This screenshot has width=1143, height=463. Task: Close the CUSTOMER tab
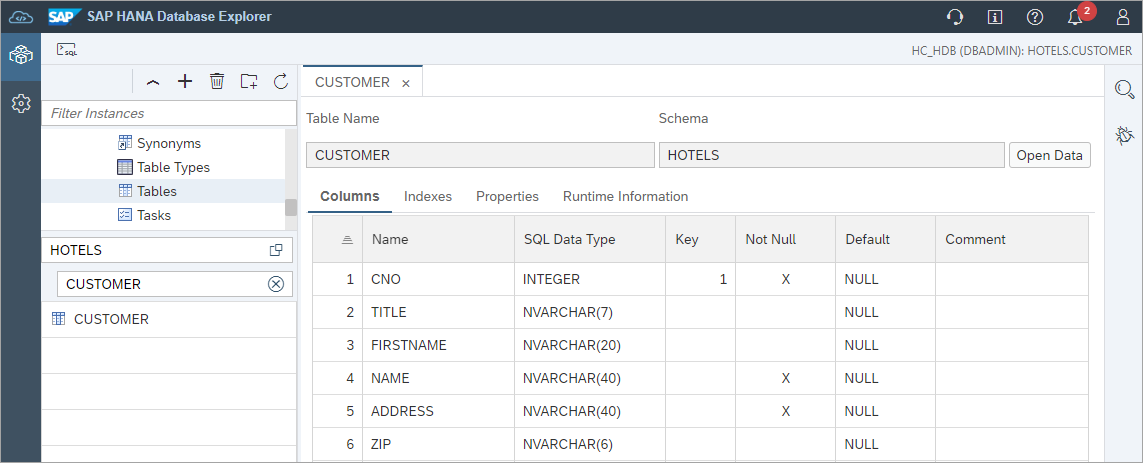[406, 83]
